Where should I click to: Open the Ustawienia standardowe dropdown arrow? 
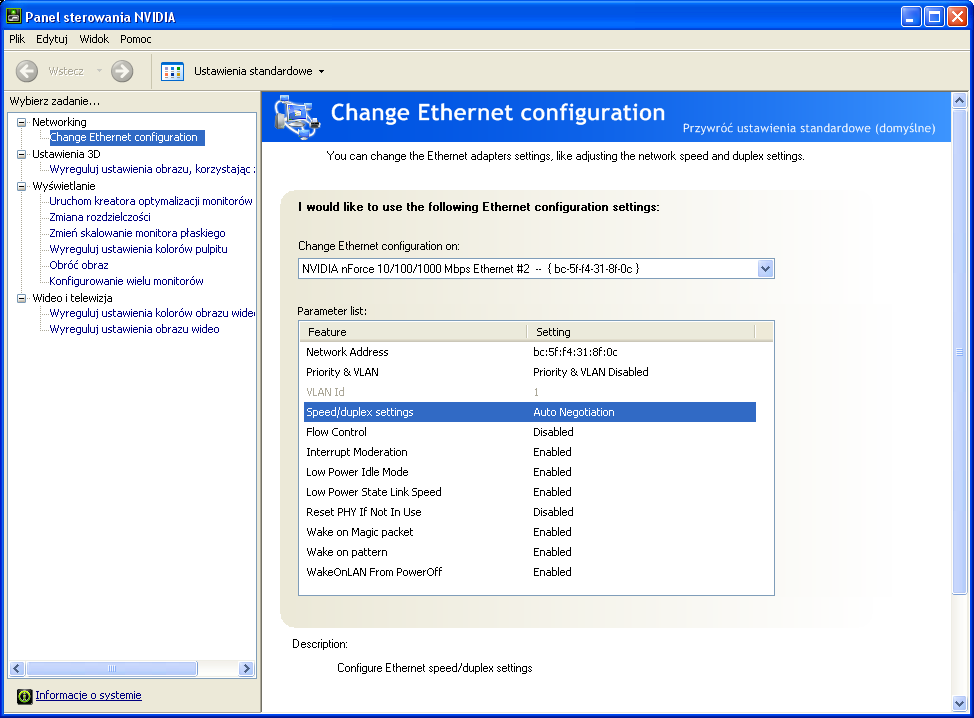[321, 72]
